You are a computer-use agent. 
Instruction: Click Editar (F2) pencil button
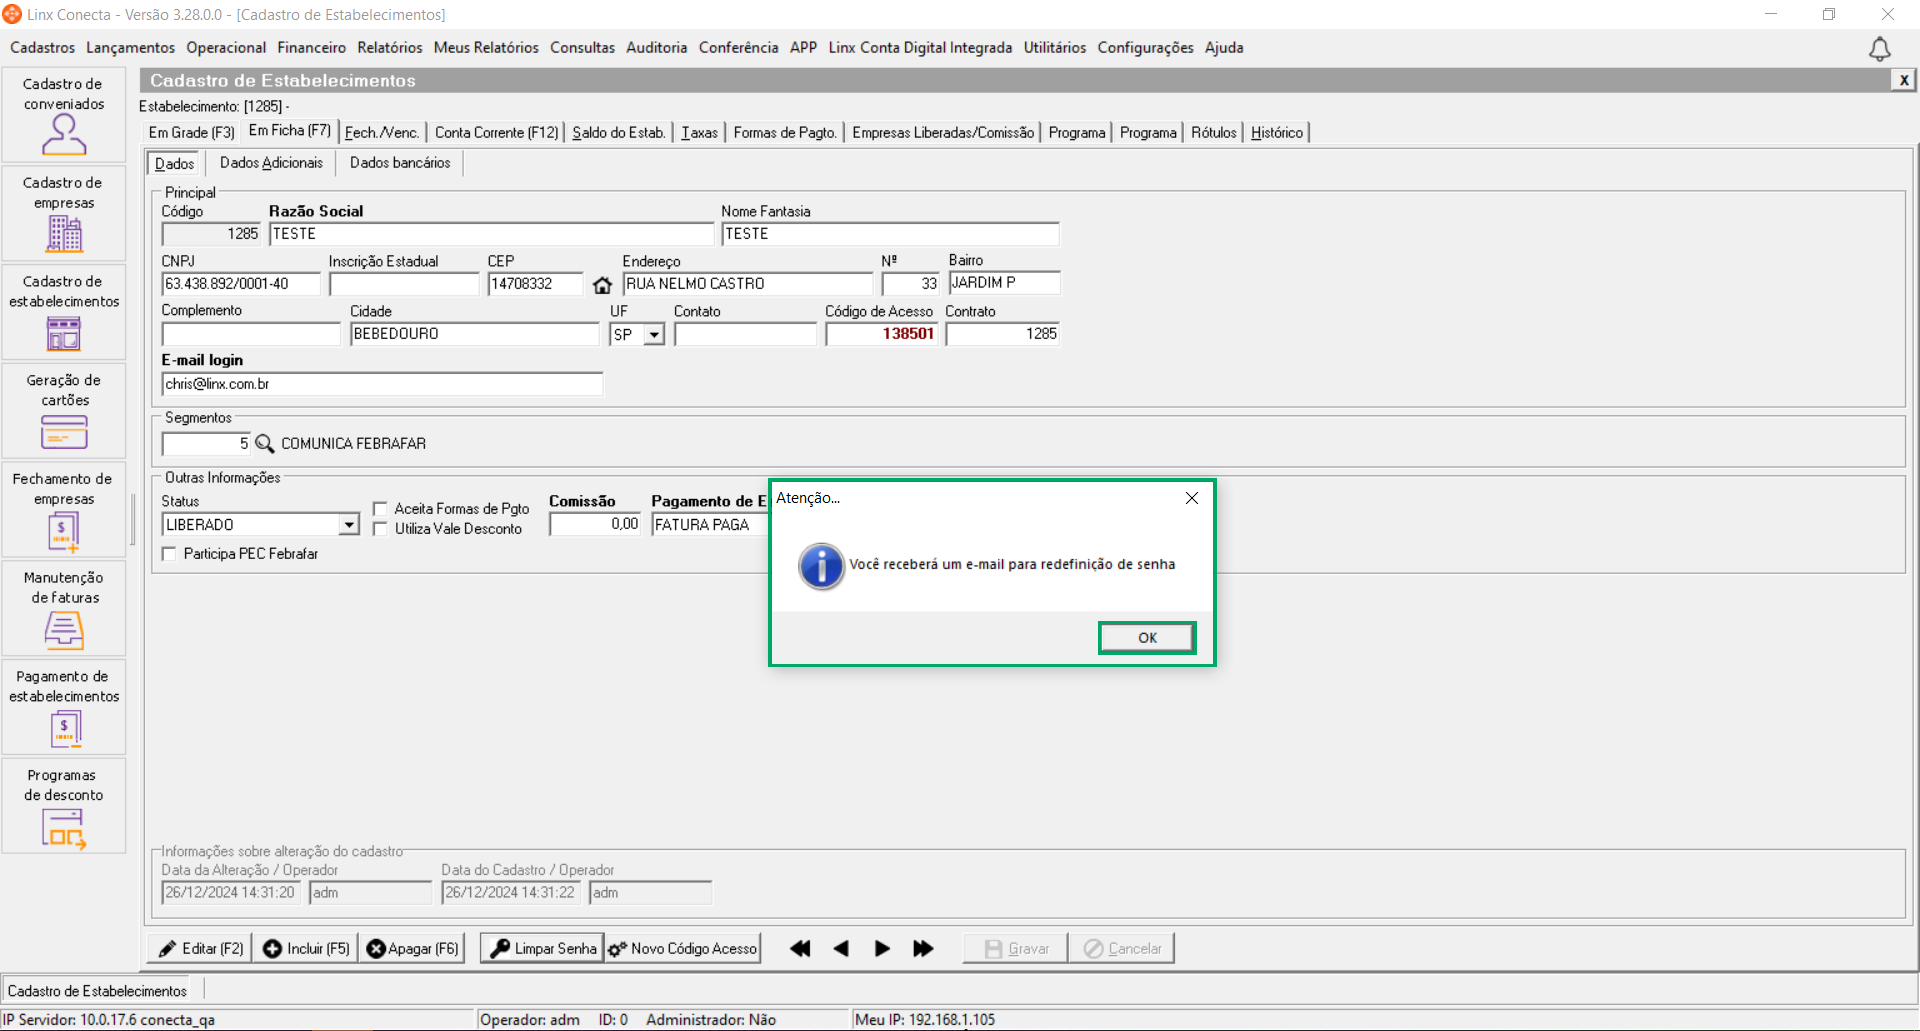tap(199, 948)
